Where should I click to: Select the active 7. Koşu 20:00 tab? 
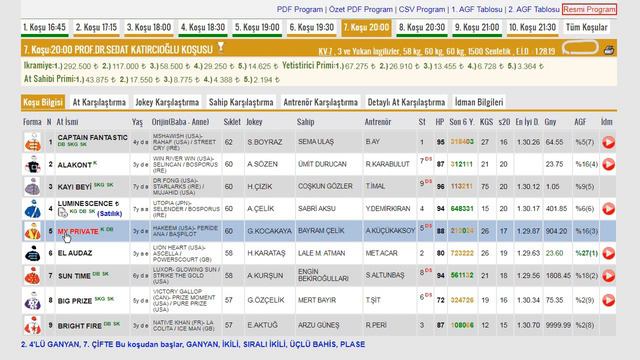[x=367, y=27]
